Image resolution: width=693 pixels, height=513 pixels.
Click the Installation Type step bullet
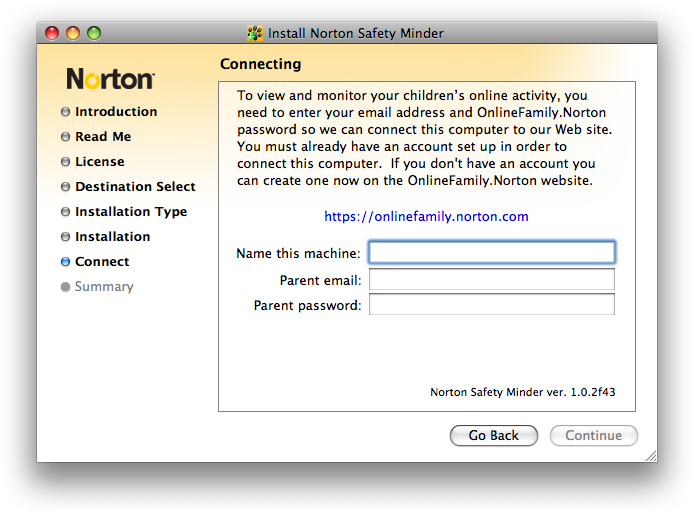pos(65,212)
